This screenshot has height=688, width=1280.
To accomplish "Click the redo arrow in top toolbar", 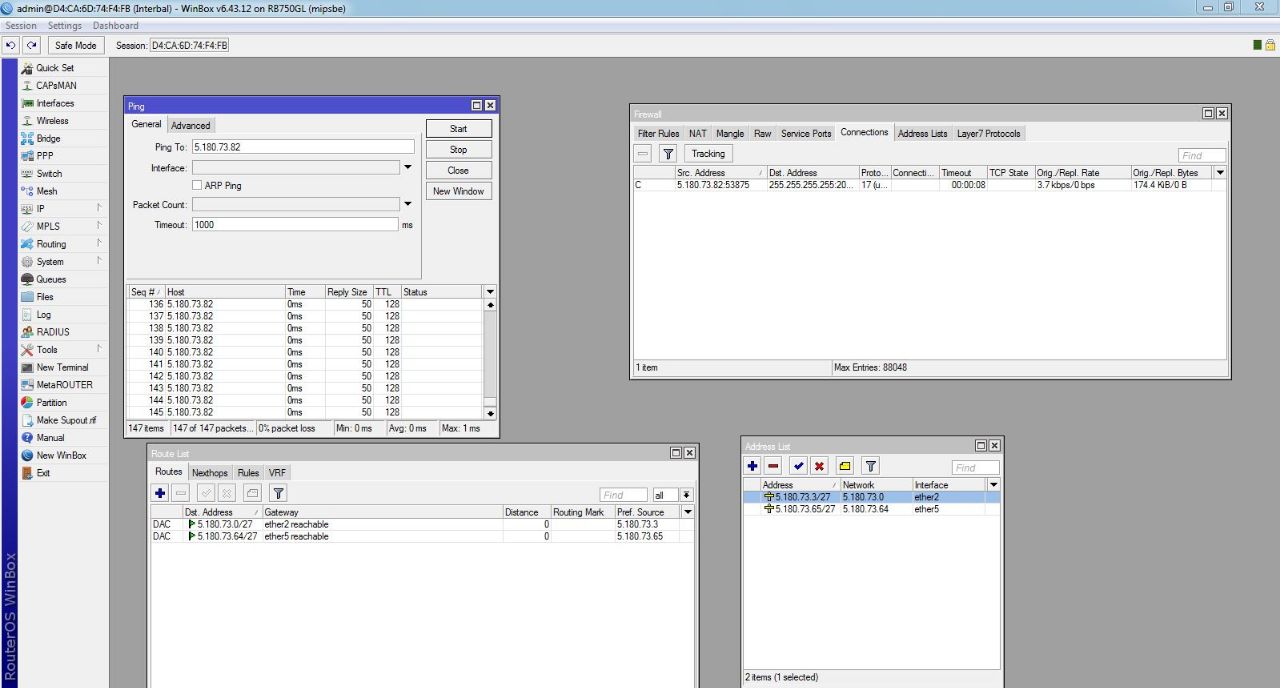I will (x=31, y=45).
